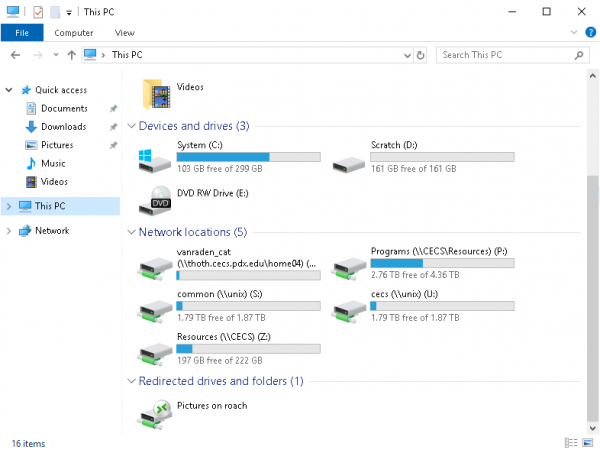The width and height of the screenshot is (600, 453).
Task: Switch to details view in status bar
Action: (x=570, y=442)
